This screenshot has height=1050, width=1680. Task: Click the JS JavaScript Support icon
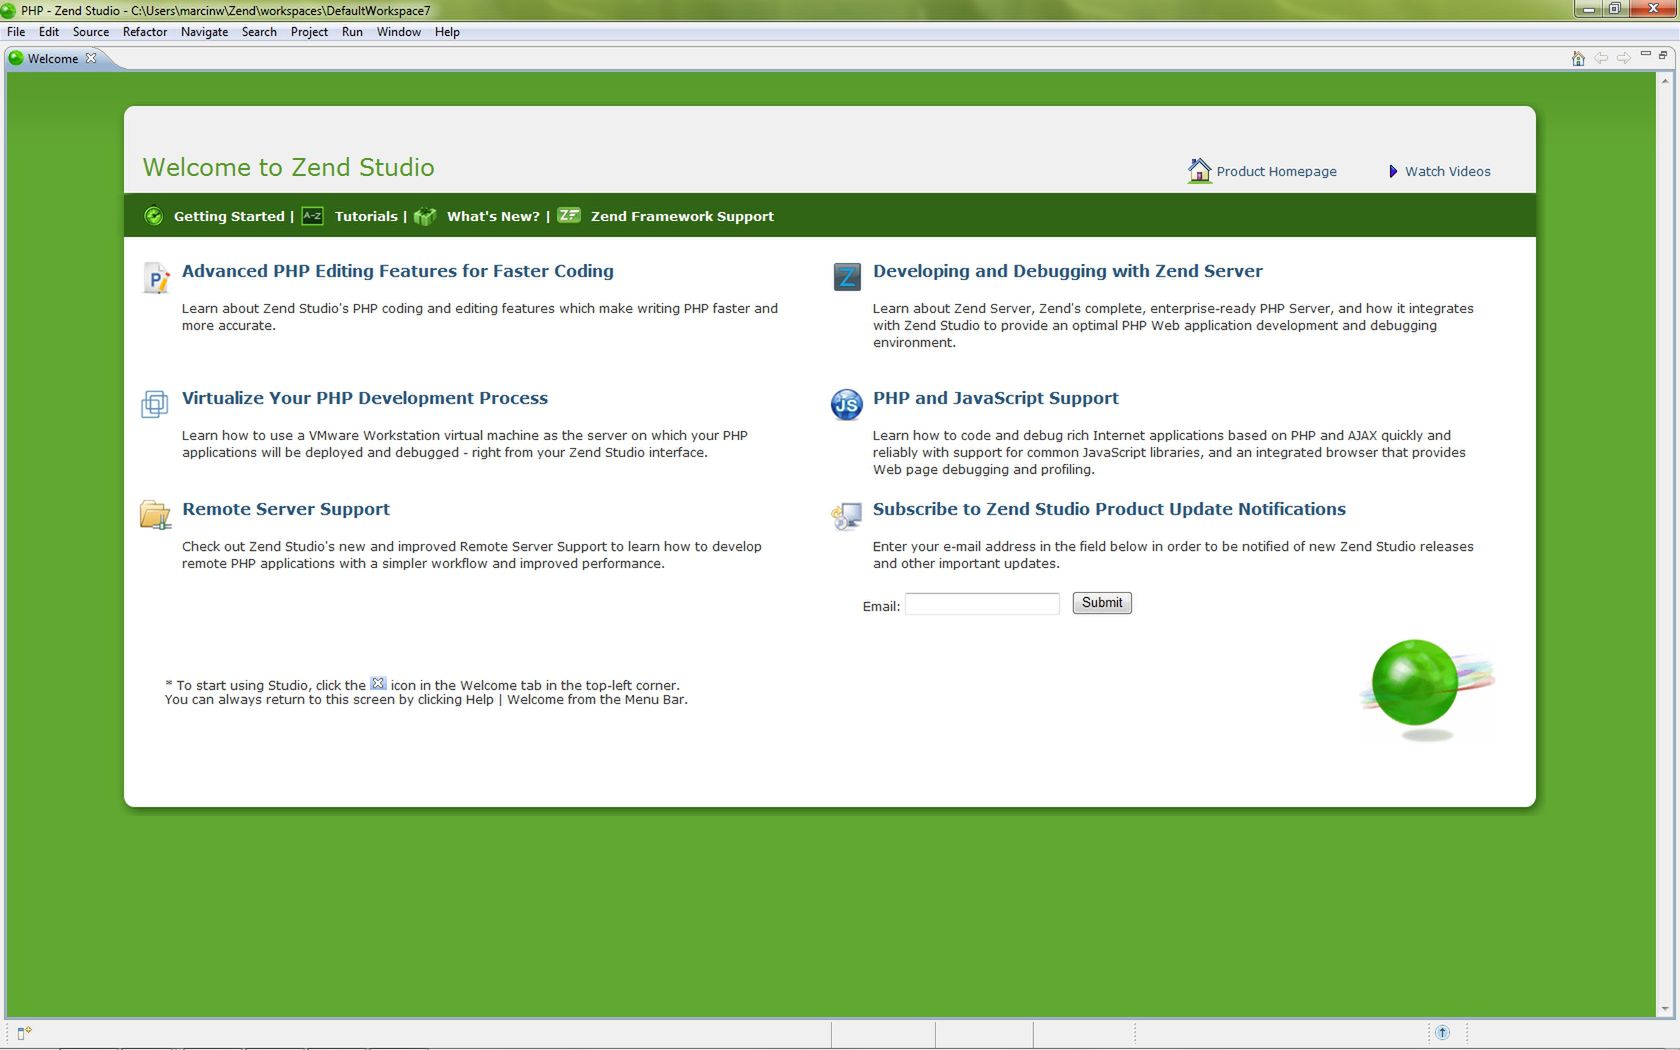click(x=846, y=404)
